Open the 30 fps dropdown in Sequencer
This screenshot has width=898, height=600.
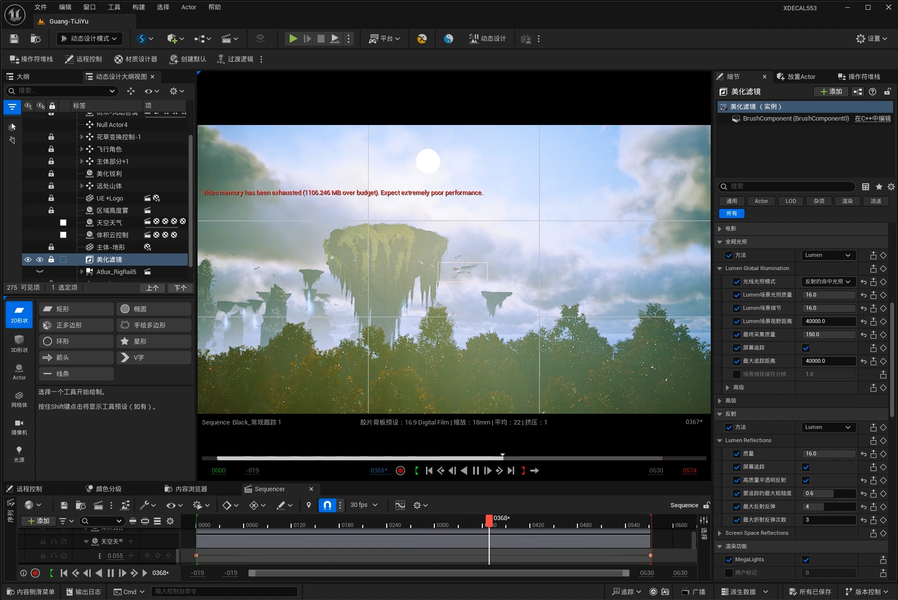[364, 505]
